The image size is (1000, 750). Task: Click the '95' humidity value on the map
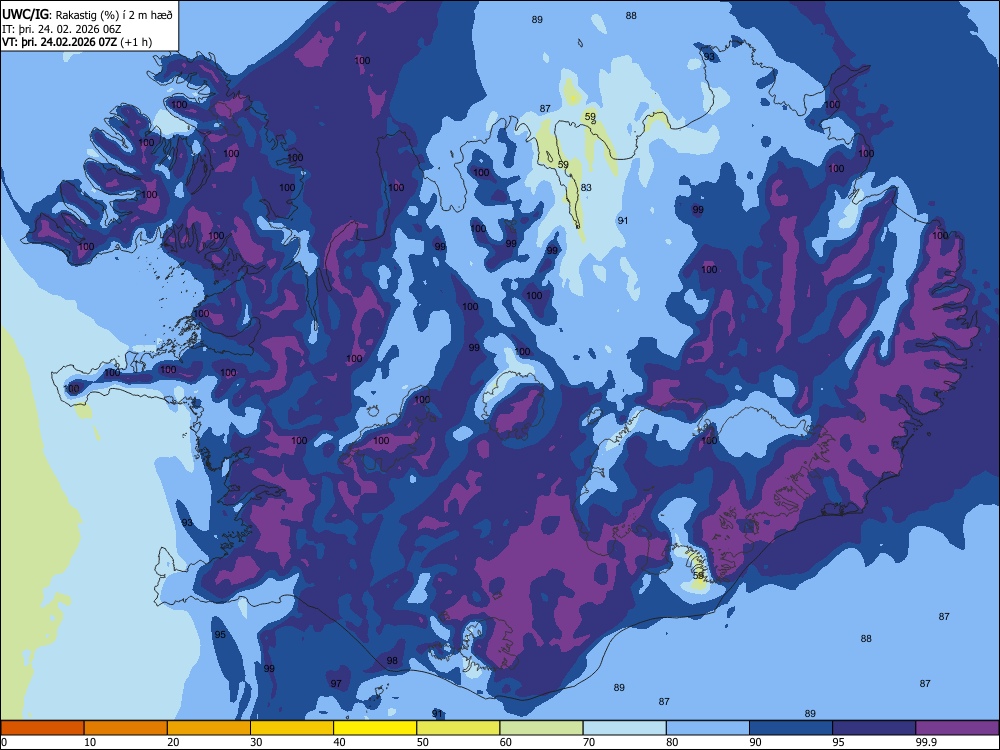(220, 635)
